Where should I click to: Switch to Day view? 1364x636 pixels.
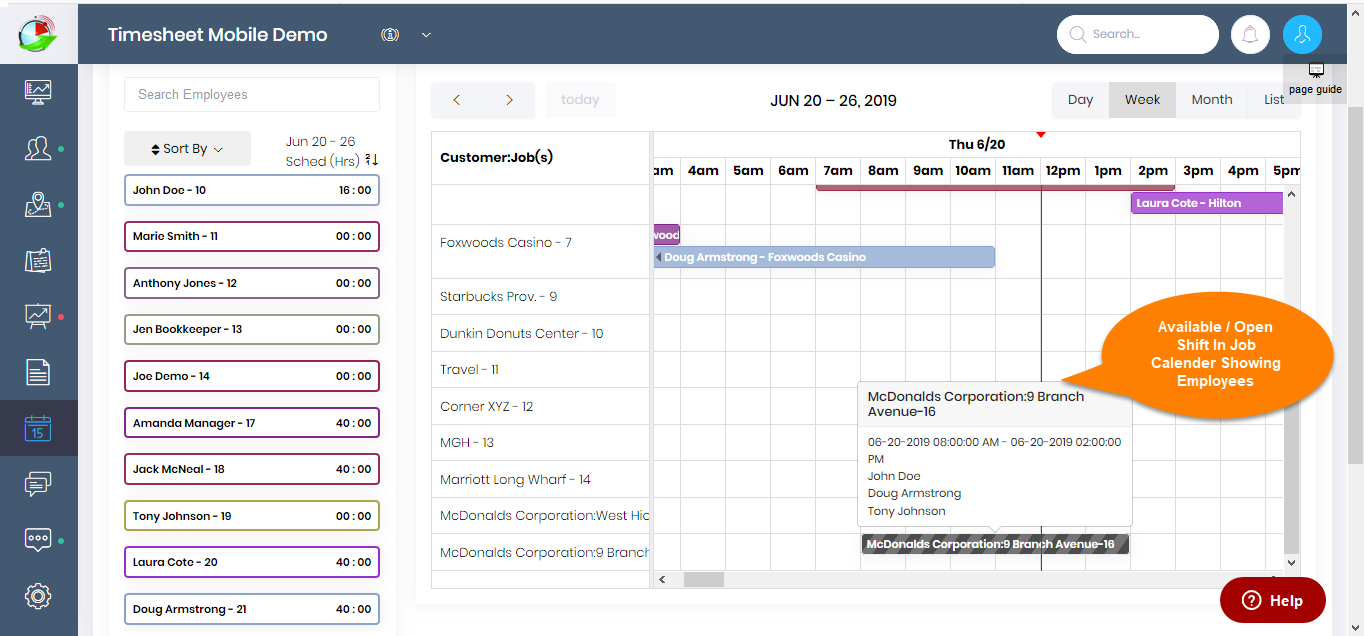(x=1080, y=100)
